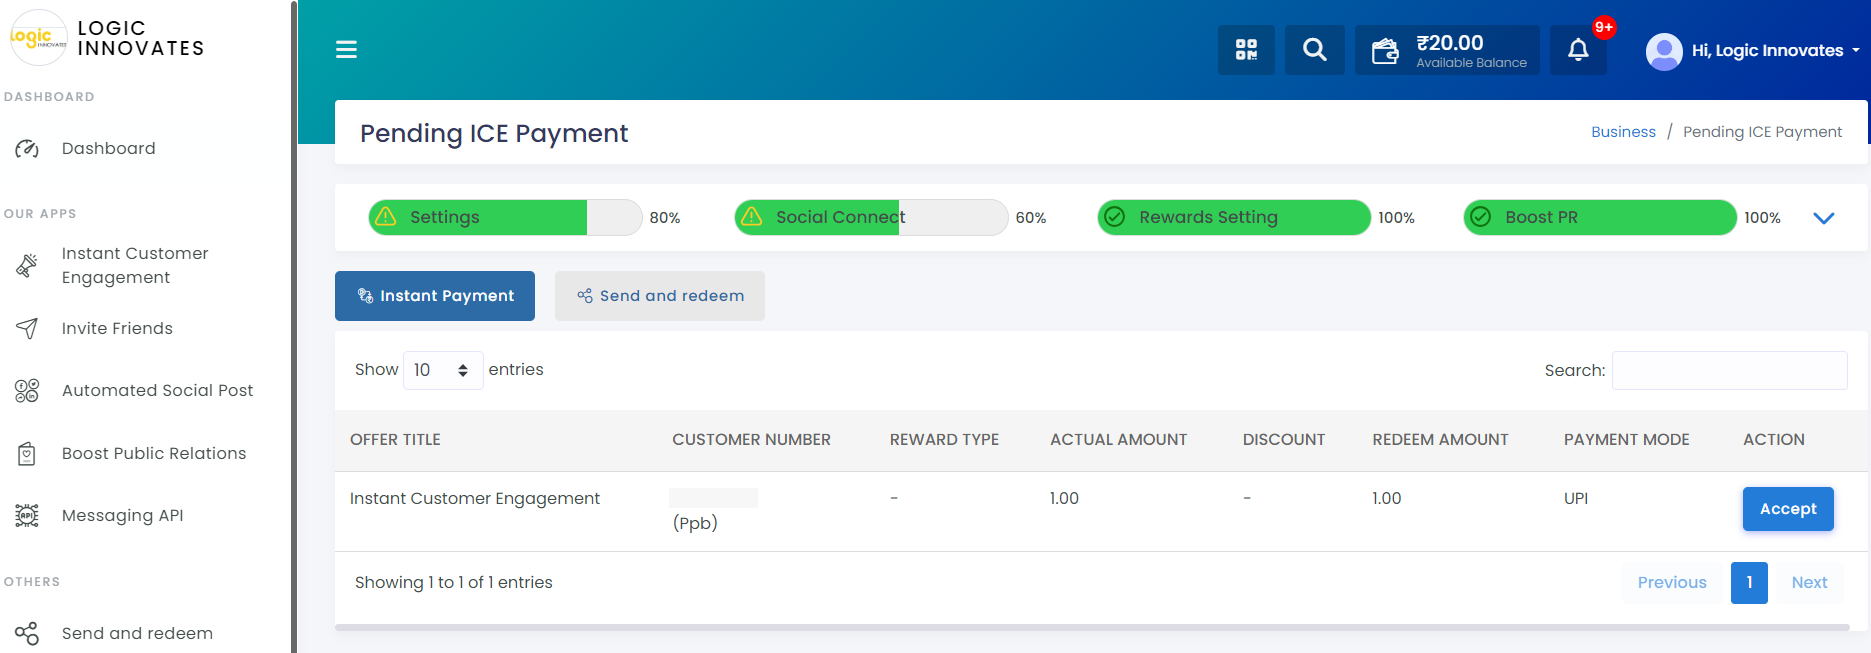Click the Invite Friends paper plane icon
1871x653 pixels.
click(27, 328)
